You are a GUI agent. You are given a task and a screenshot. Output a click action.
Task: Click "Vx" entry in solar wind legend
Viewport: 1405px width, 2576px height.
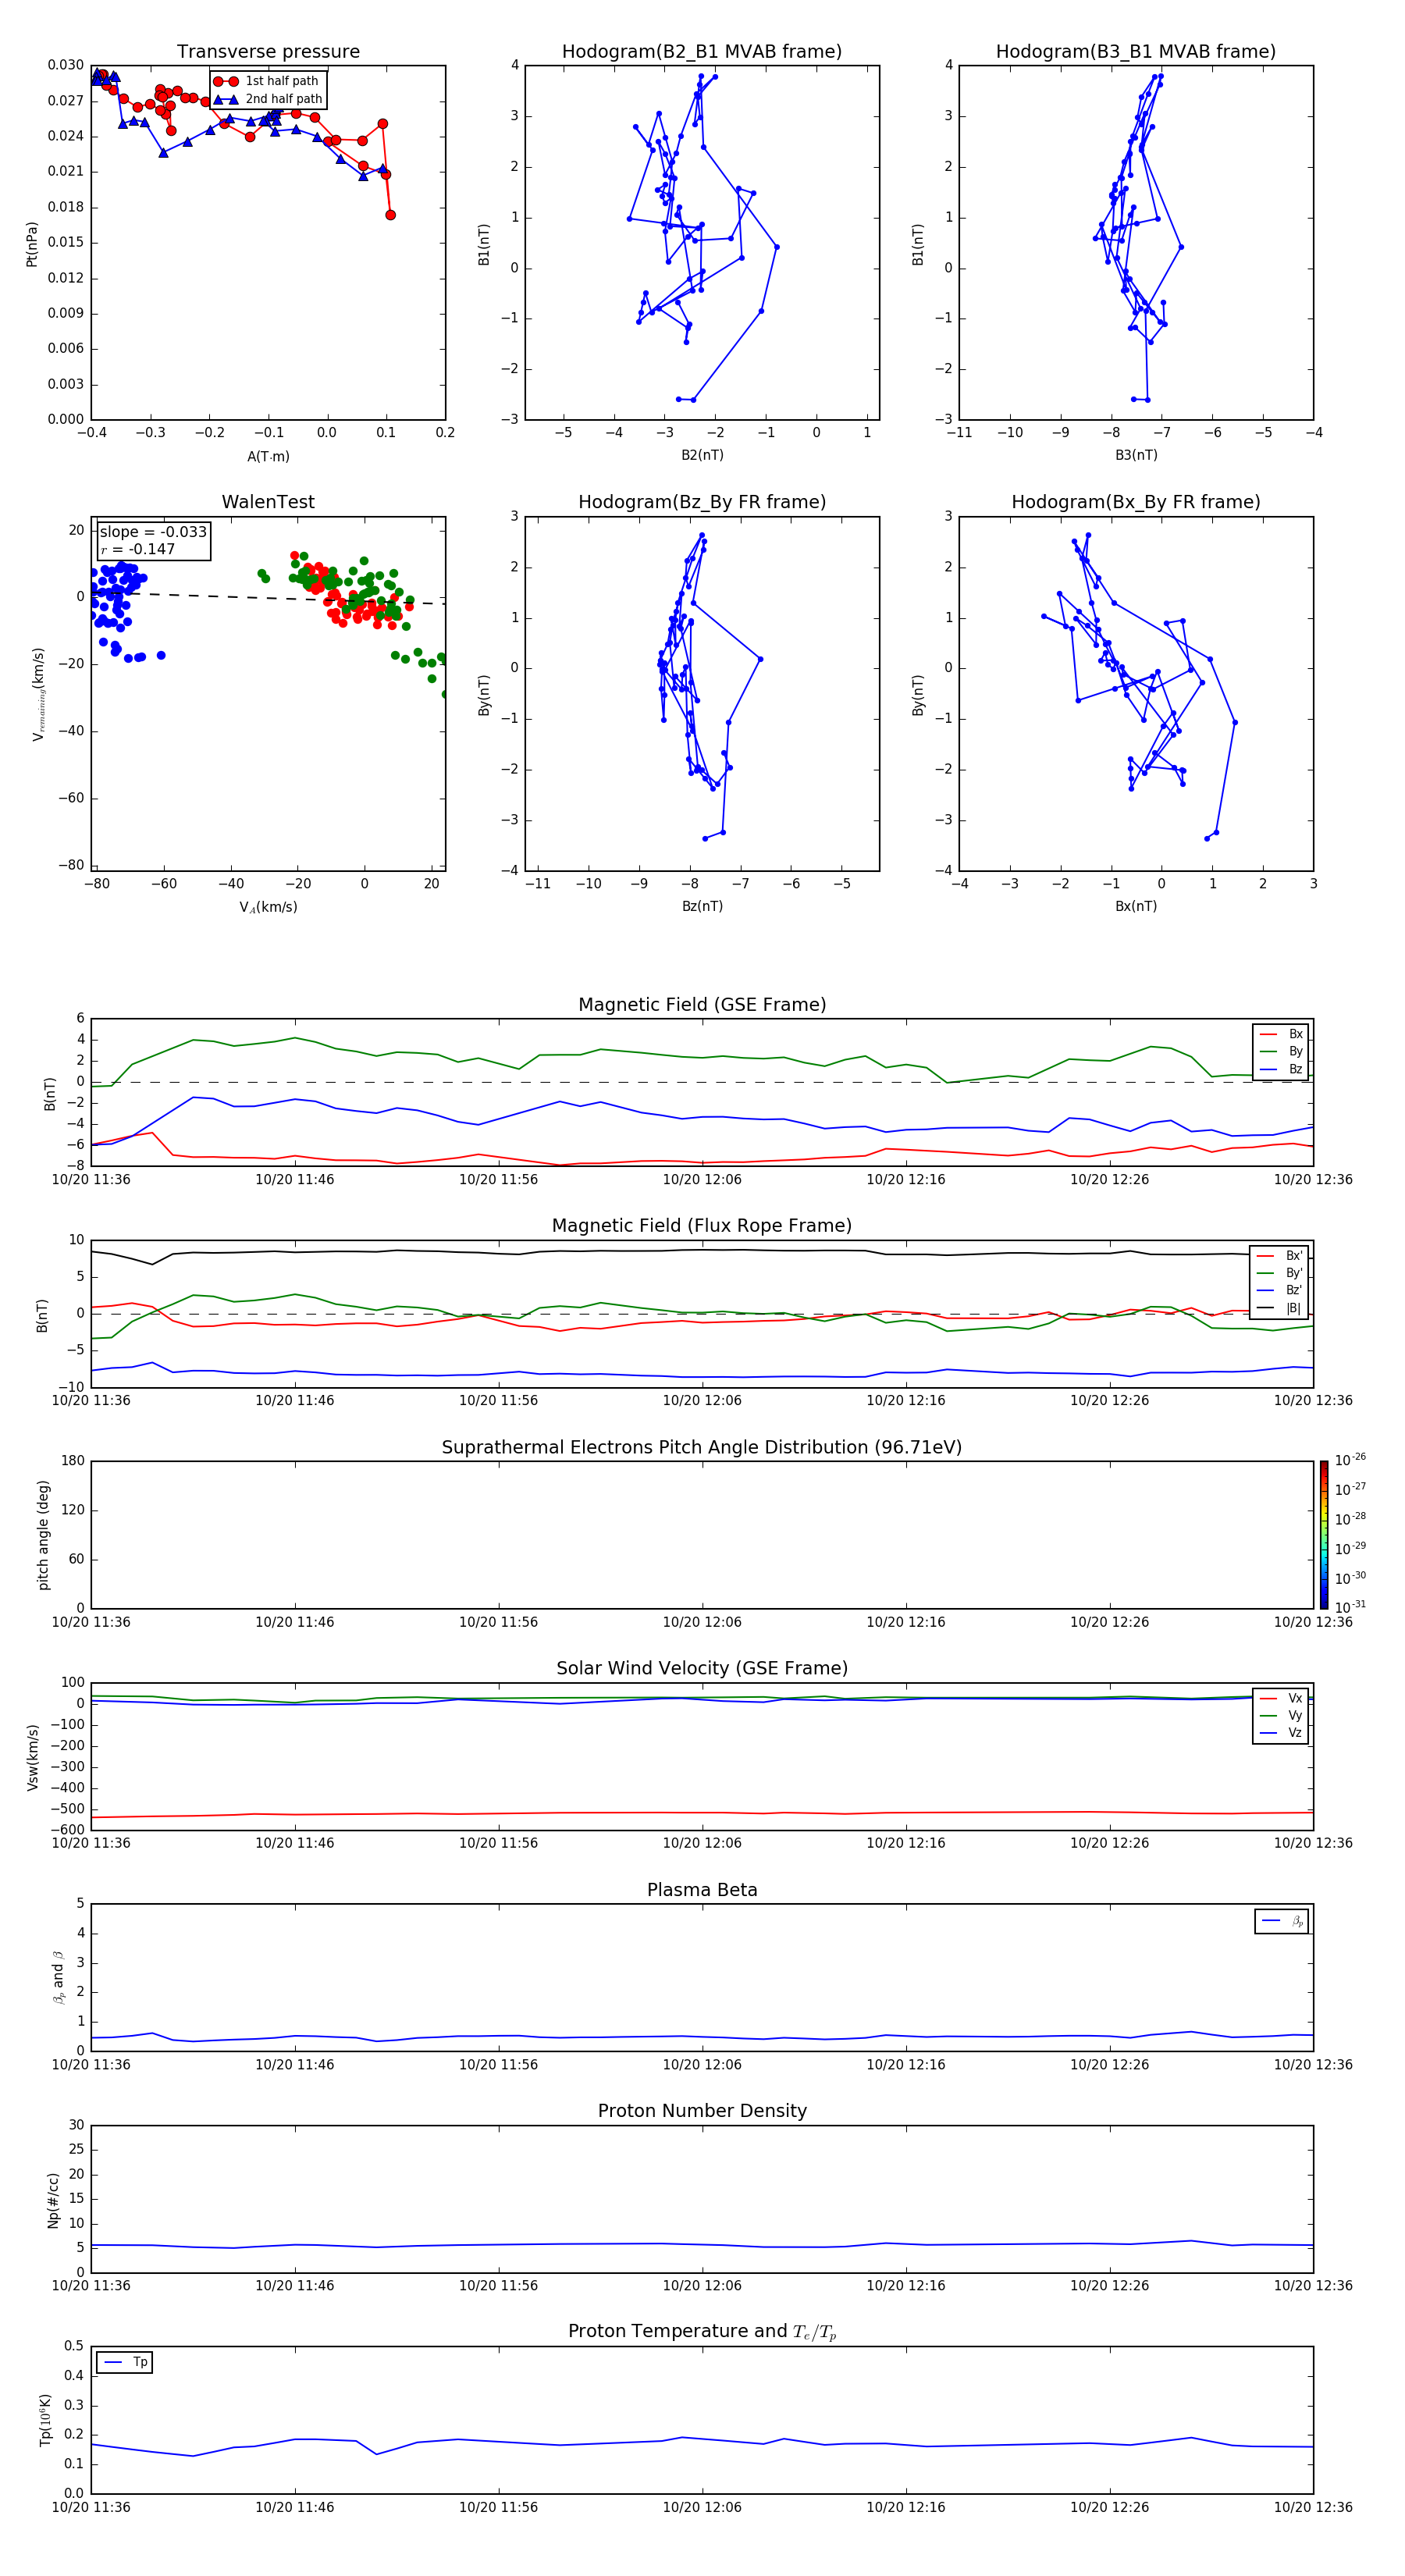[x=1281, y=1699]
